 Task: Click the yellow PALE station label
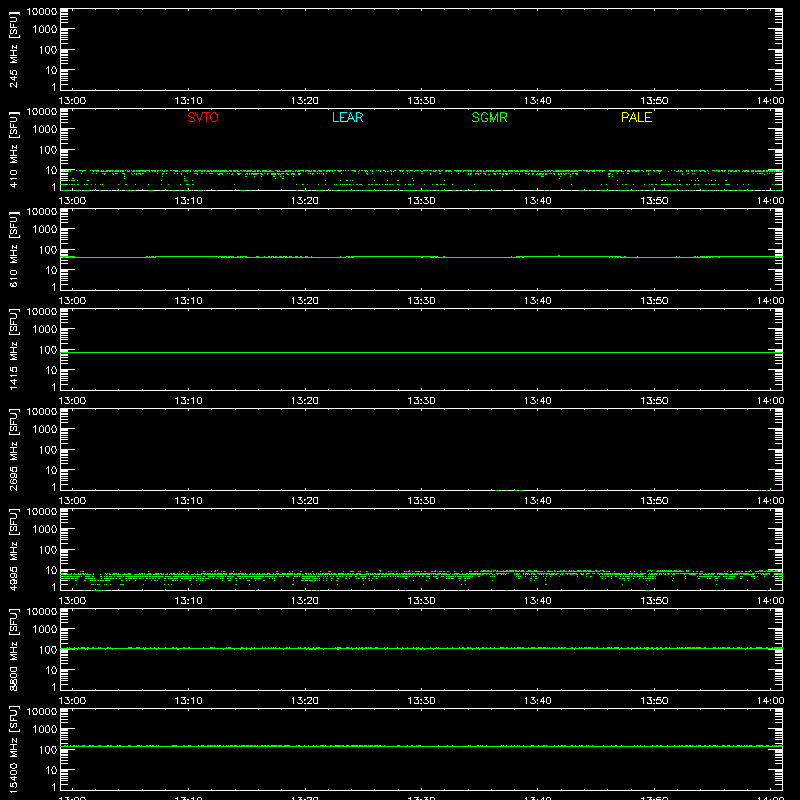tap(636, 117)
